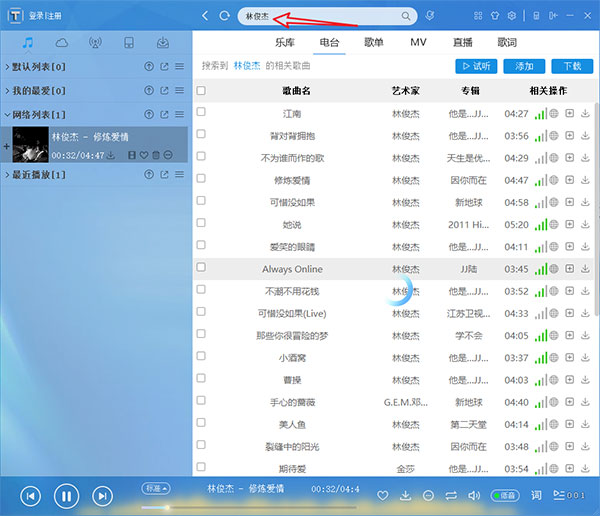600x516 pixels.
Task: Expand the 默认列表 playlist
Action: [x=7, y=67]
